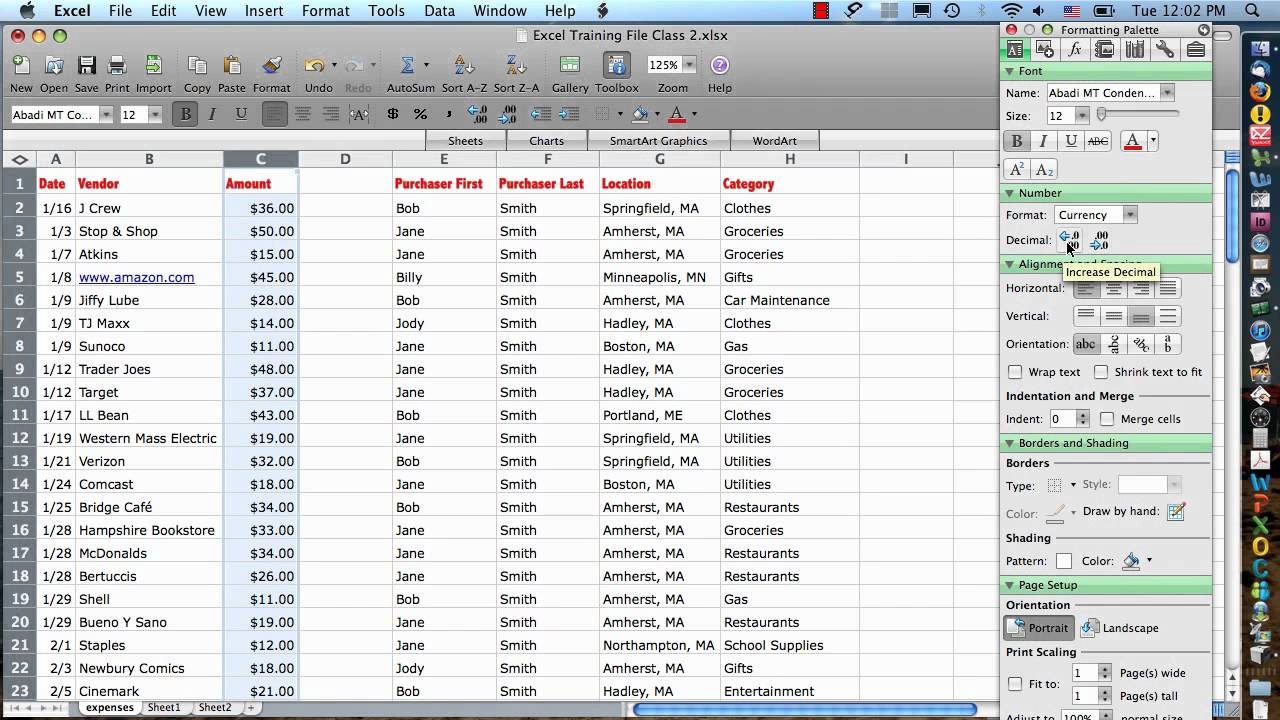This screenshot has width=1280, height=720.
Task: Click the shading Pattern swatch
Action: (1064, 561)
